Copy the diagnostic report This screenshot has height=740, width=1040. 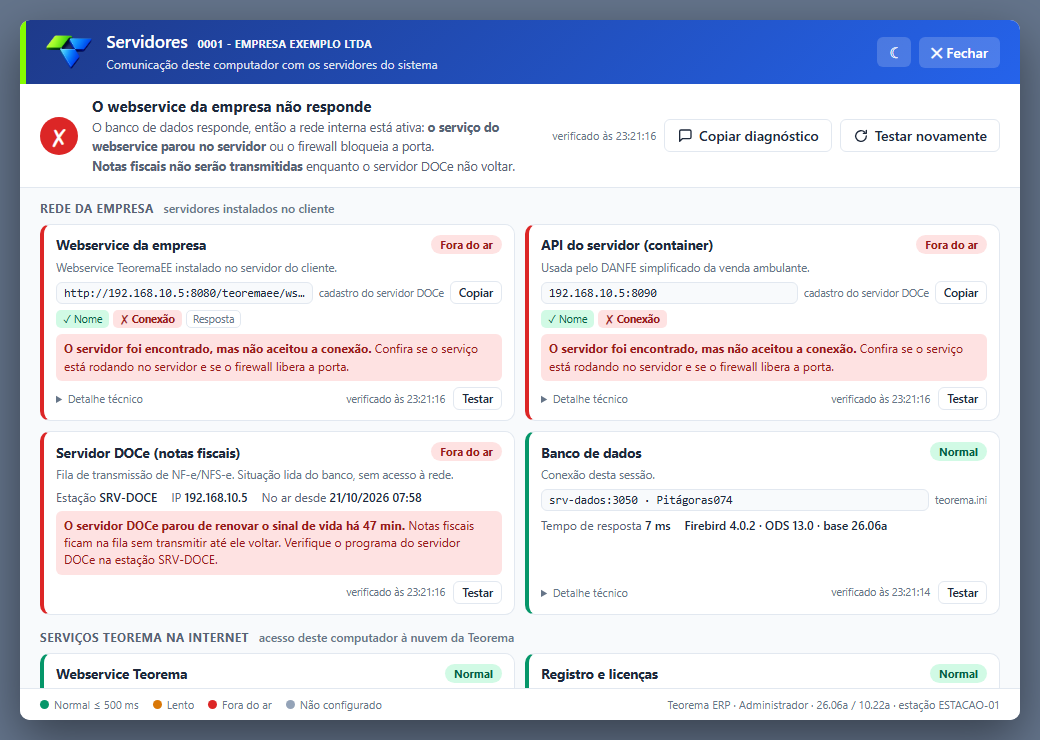click(748, 136)
